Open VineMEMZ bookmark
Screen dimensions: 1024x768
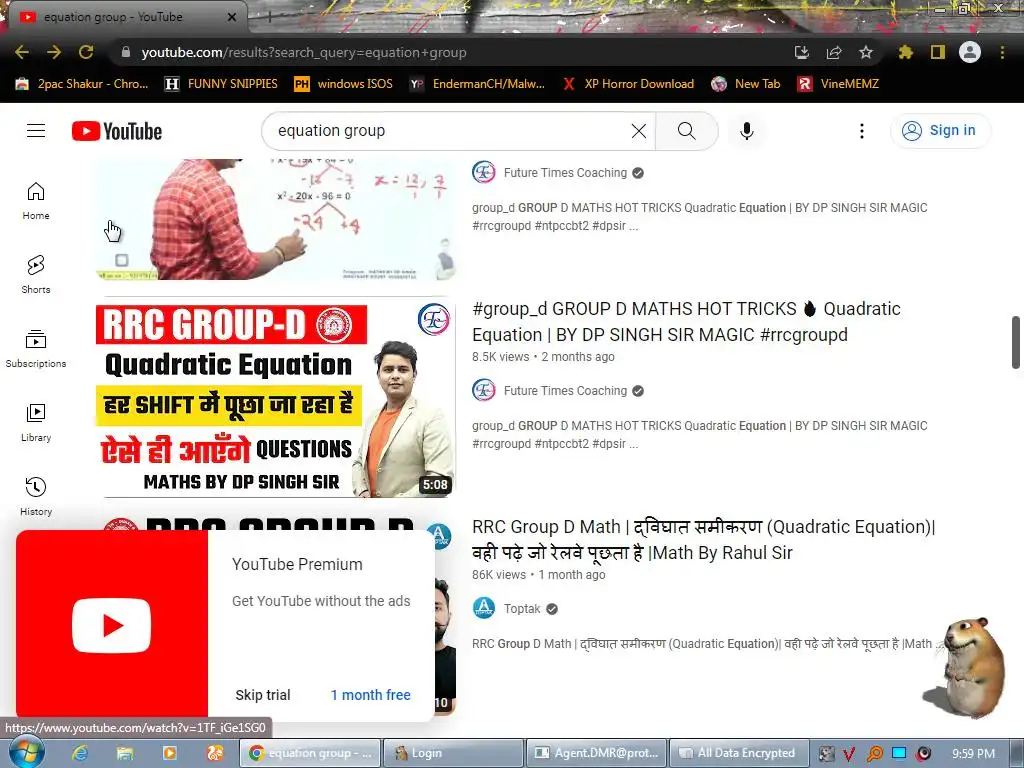click(x=839, y=84)
